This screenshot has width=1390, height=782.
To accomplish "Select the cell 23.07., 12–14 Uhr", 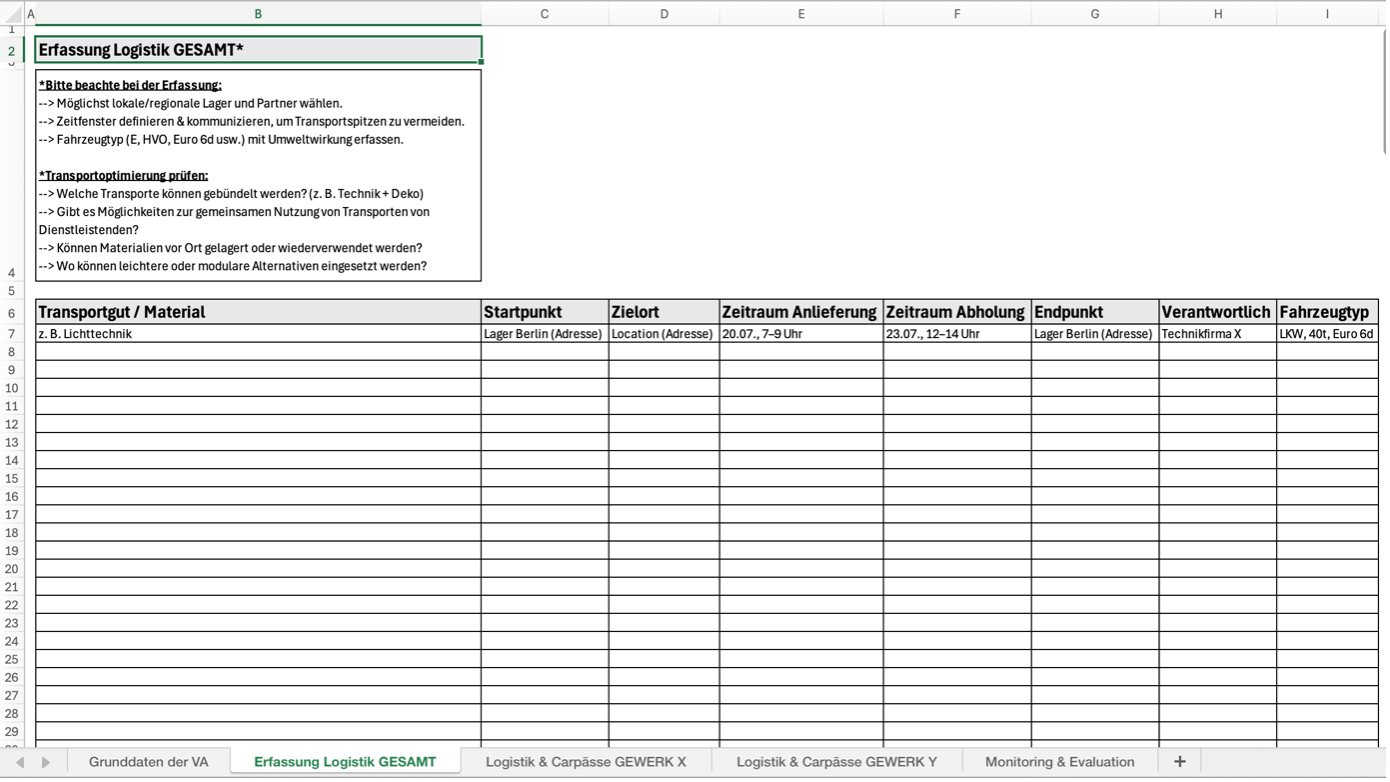I will [957, 334].
